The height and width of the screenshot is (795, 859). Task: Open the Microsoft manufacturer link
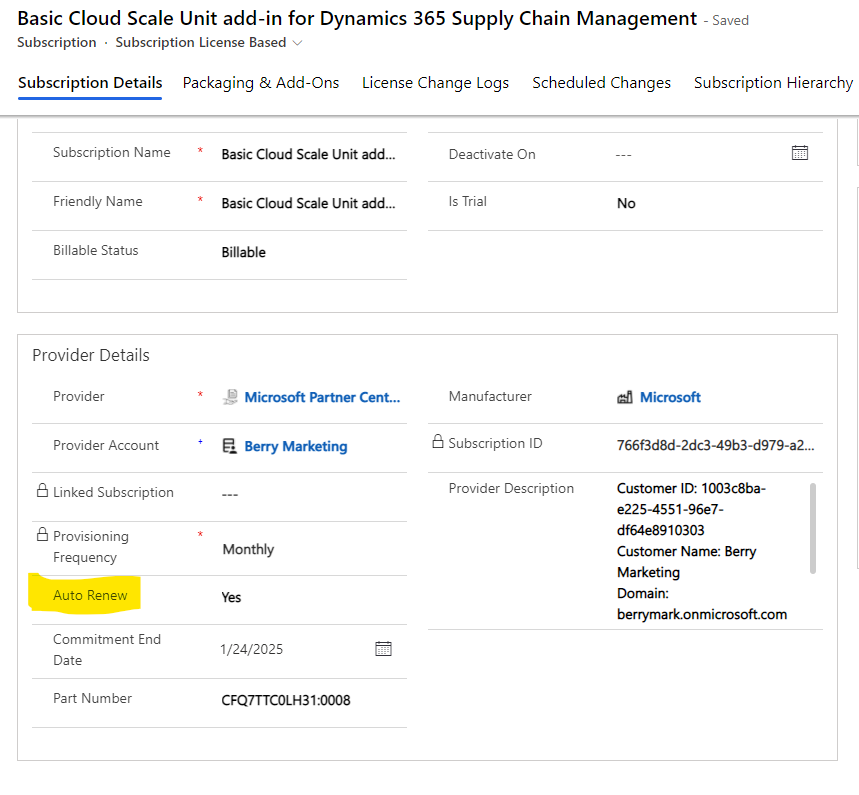click(x=670, y=397)
